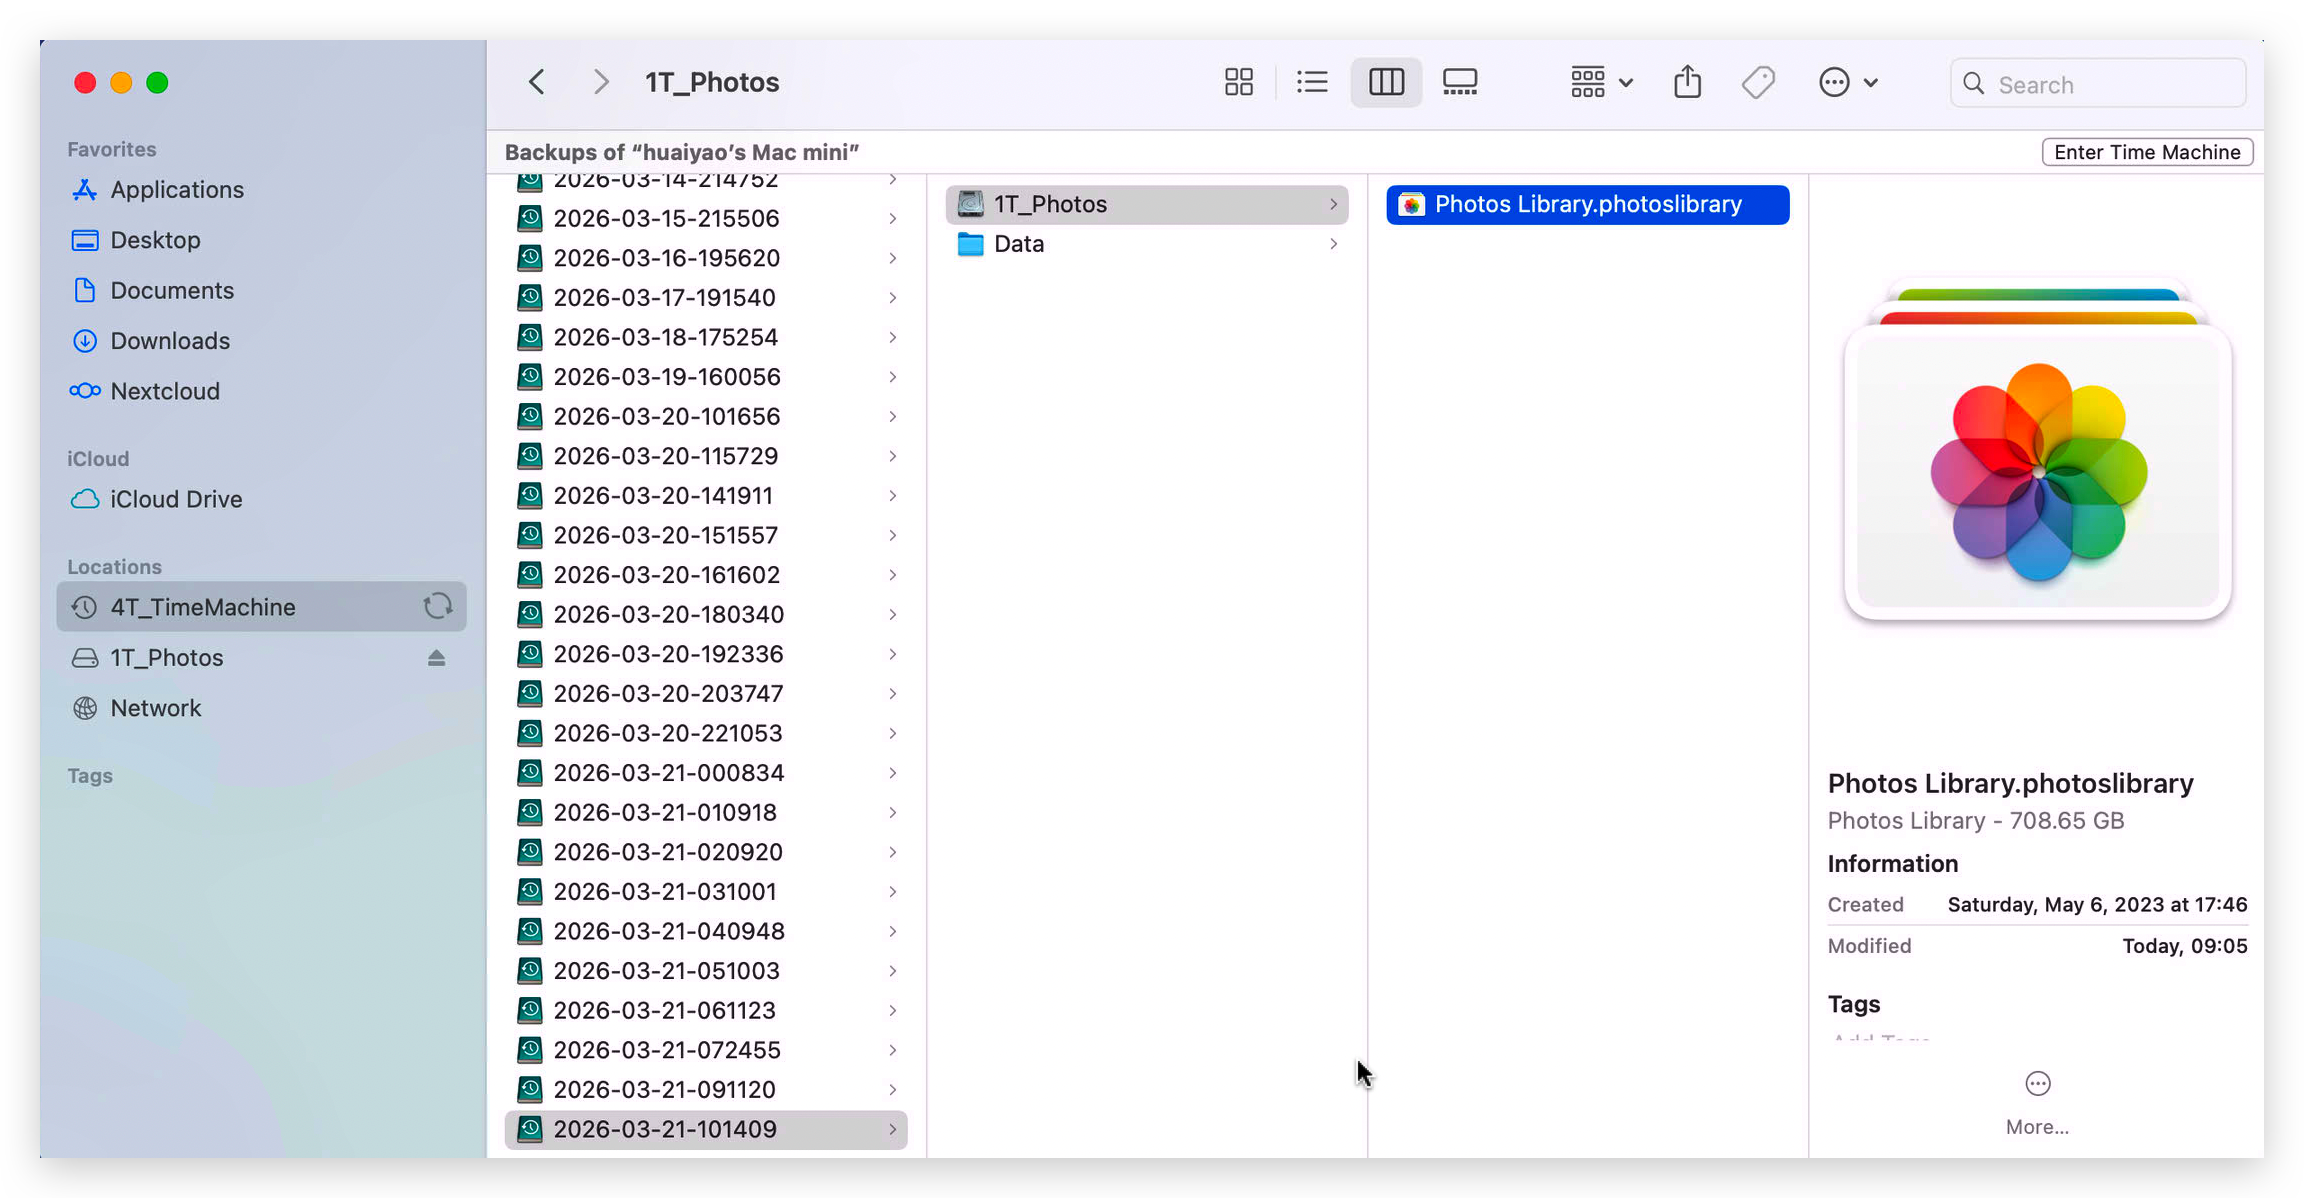
Task: Expand the Data folder chevron
Action: [1333, 244]
